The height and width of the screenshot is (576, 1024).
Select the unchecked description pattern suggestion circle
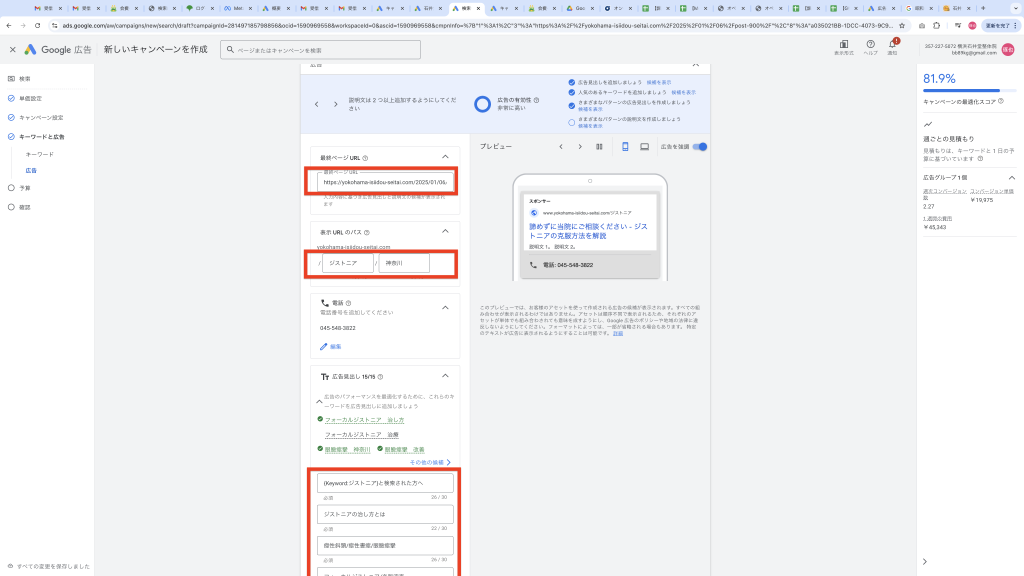click(572, 122)
